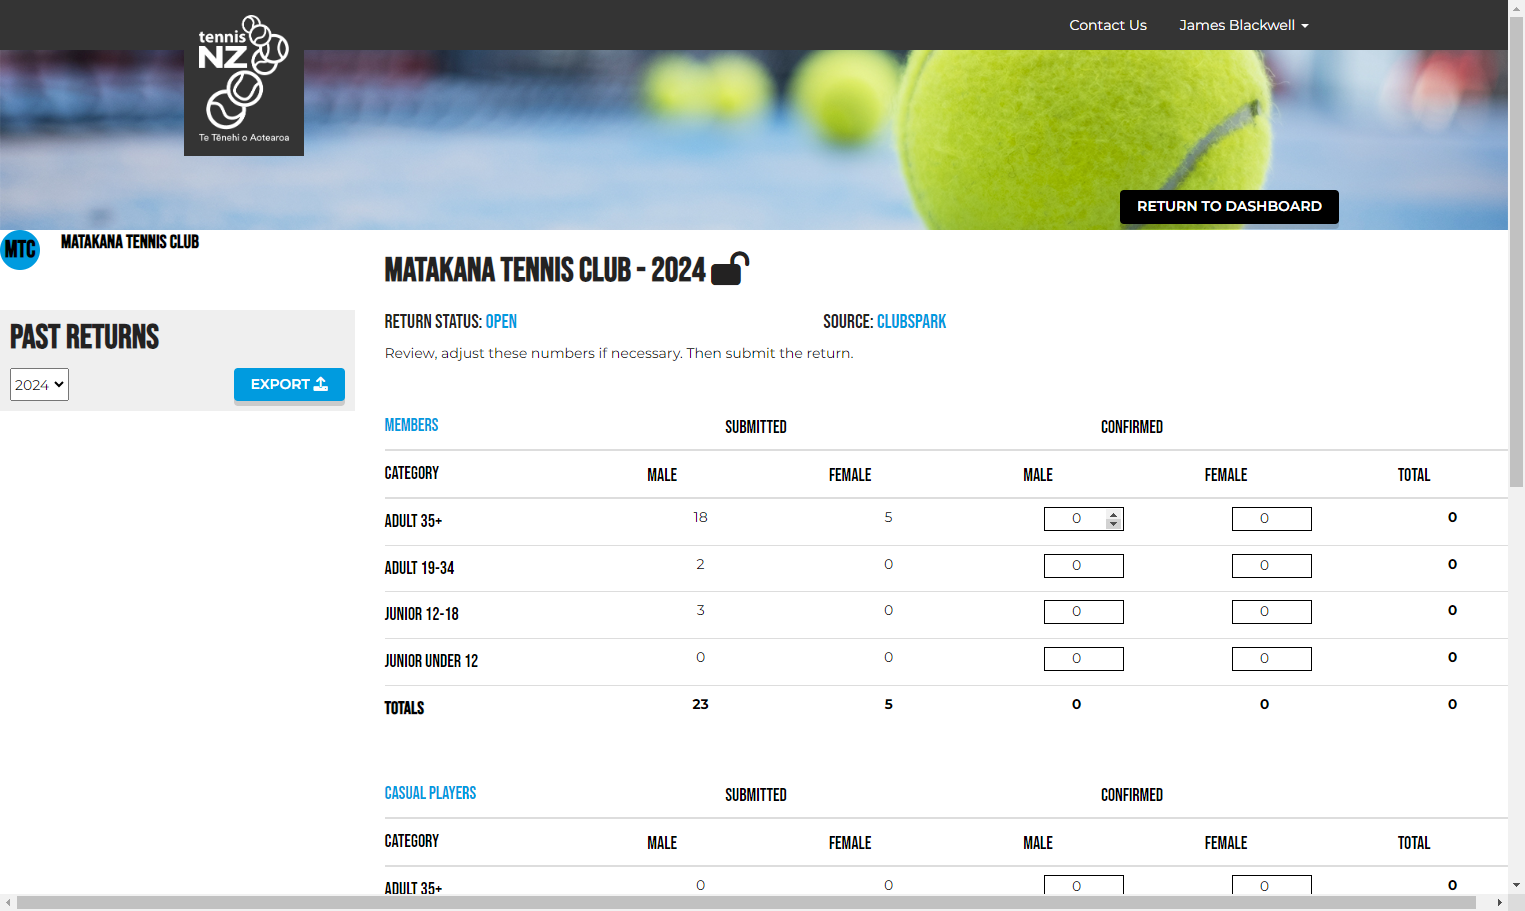Click the scroll up arrow
The width and height of the screenshot is (1525, 911).
[x=1516, y=6]
